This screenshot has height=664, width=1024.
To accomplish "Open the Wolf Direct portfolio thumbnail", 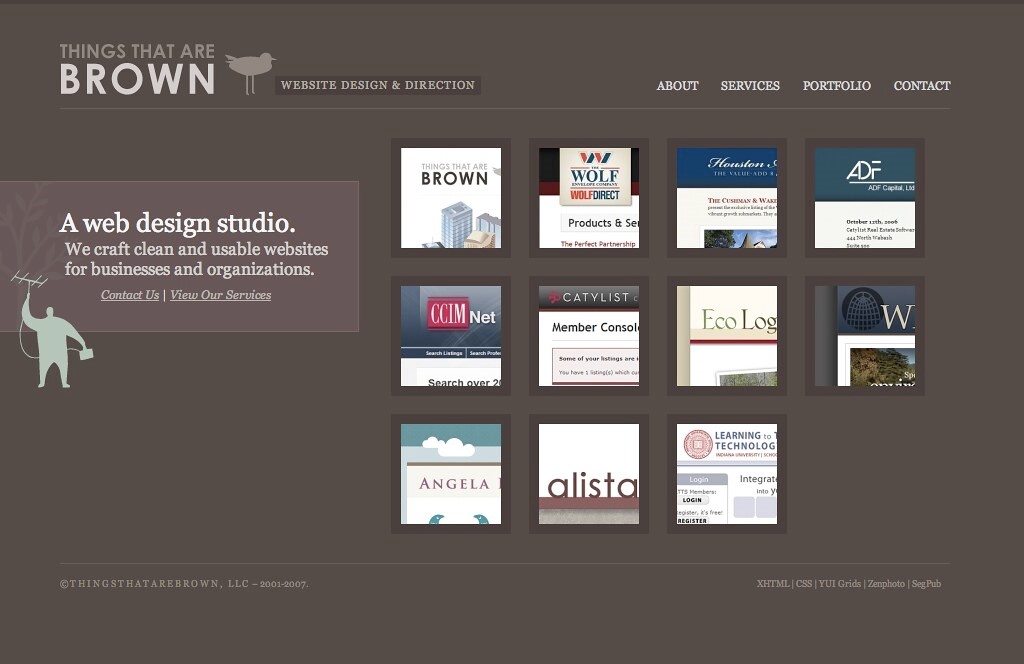I will click(589, 198).
